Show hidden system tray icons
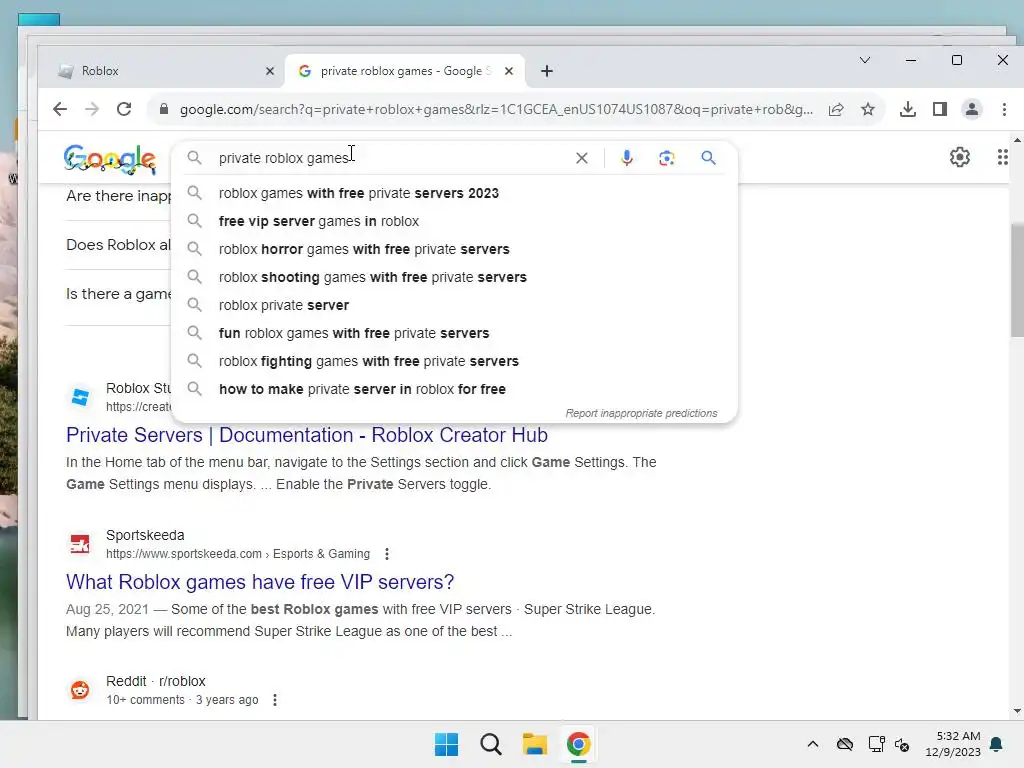Screen dimensions: 1024x768 pyautogui.click(x=812, y=744)
